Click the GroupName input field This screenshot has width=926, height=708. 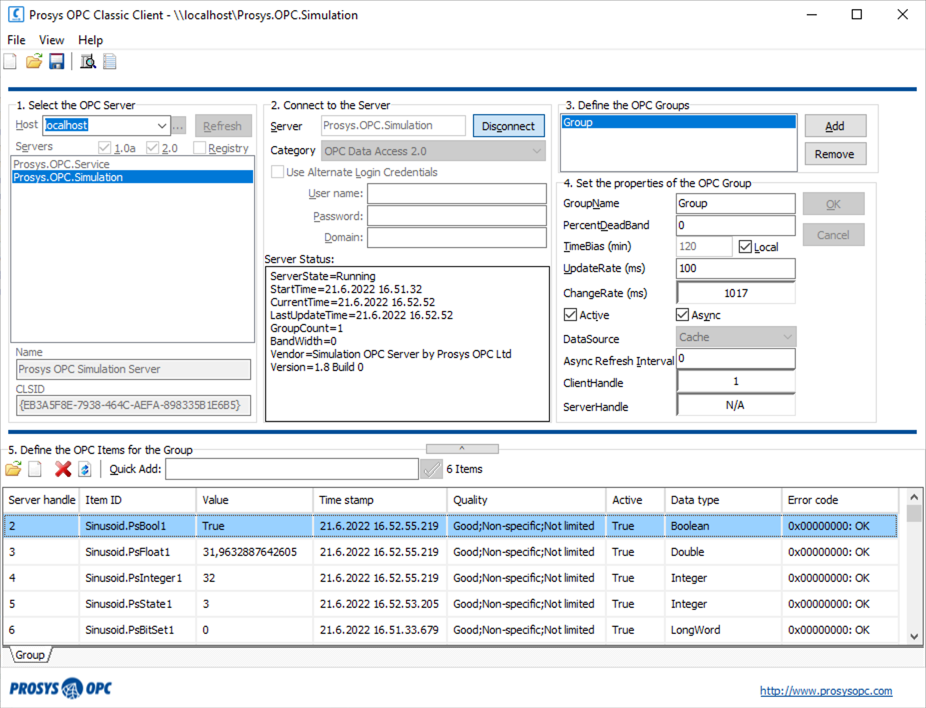point(736,203)
